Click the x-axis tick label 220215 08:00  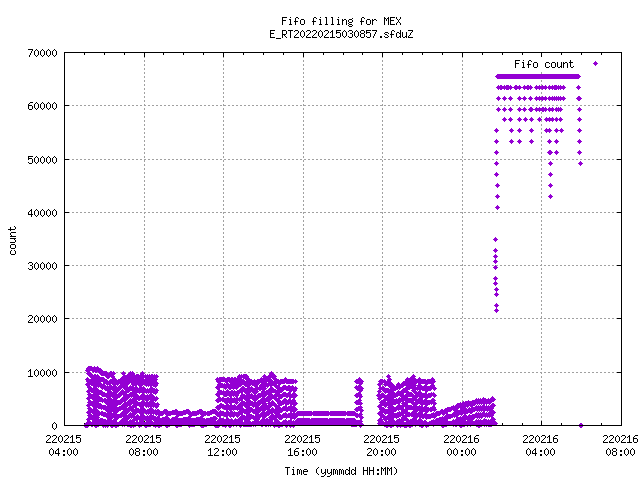143,445
